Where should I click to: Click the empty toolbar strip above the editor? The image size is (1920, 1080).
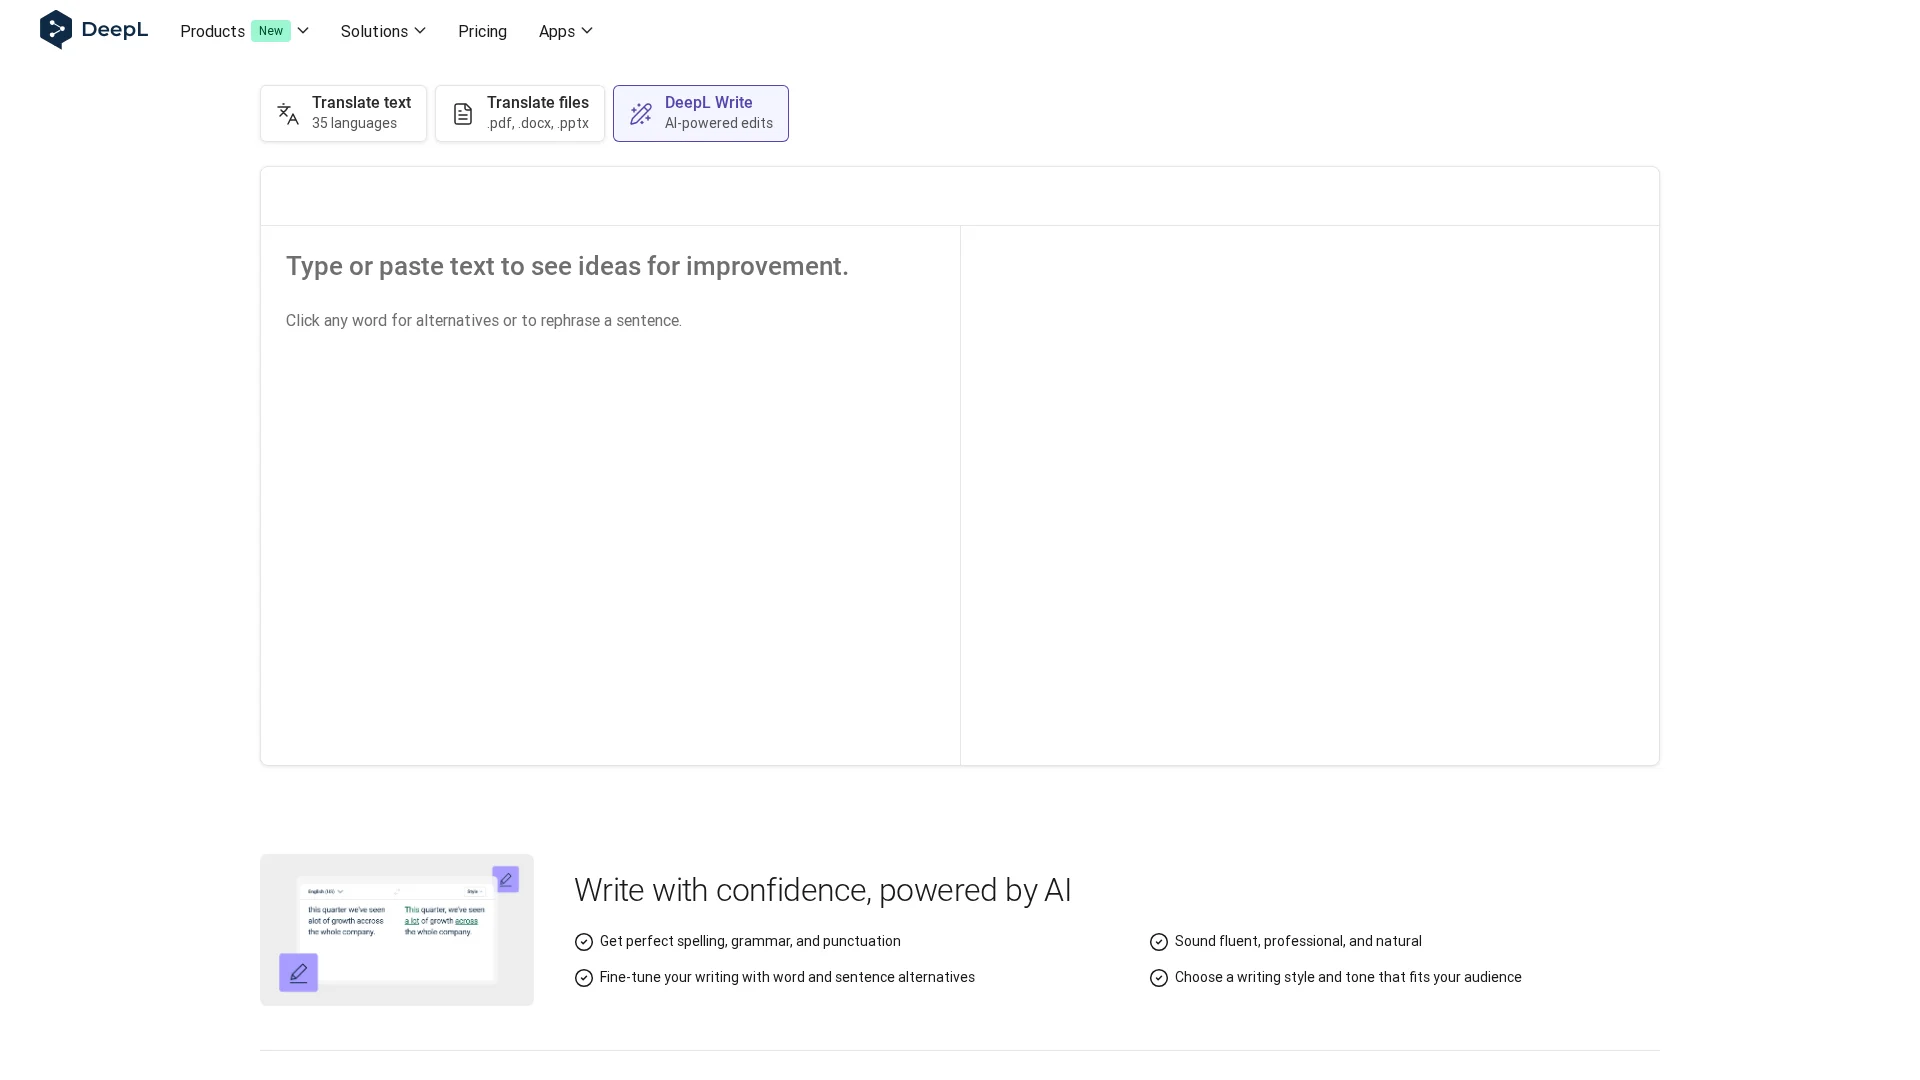coord(959,196)
